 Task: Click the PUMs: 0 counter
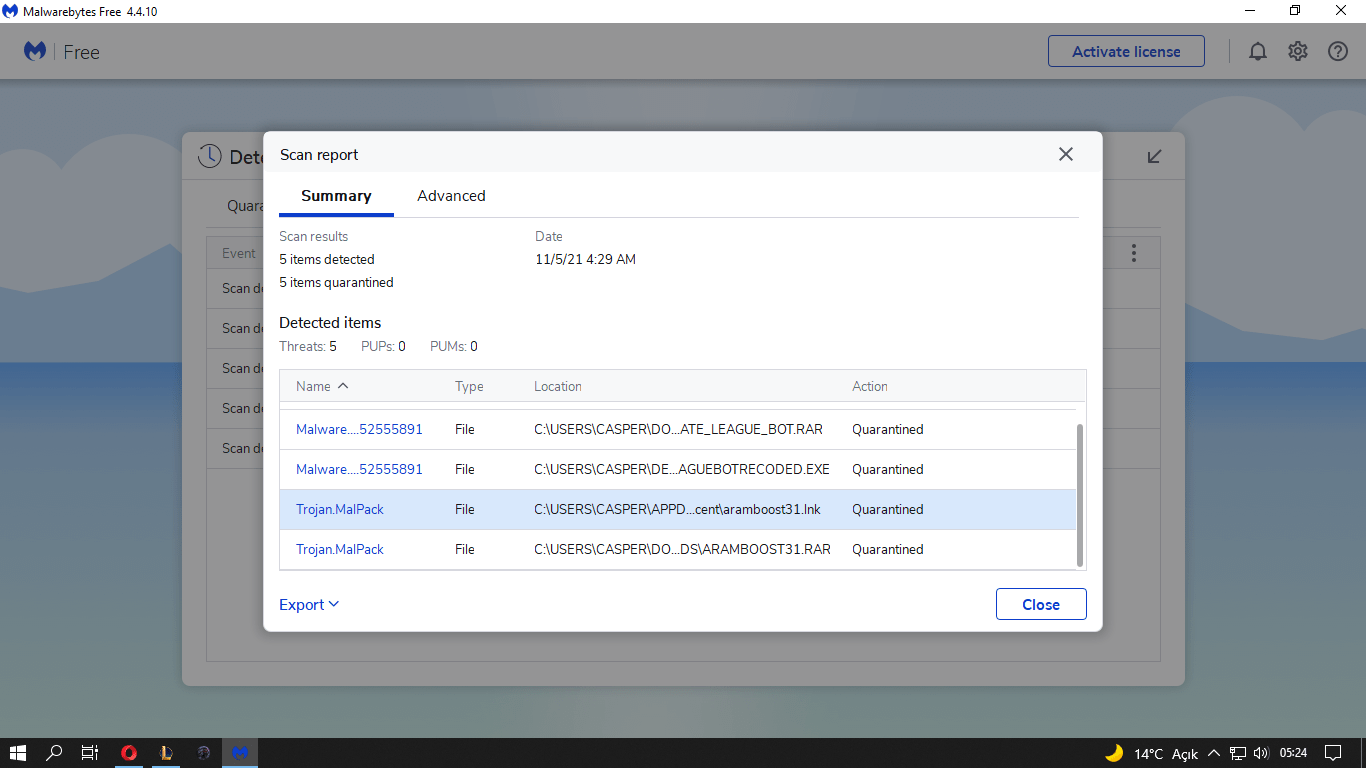pos(454,346)
